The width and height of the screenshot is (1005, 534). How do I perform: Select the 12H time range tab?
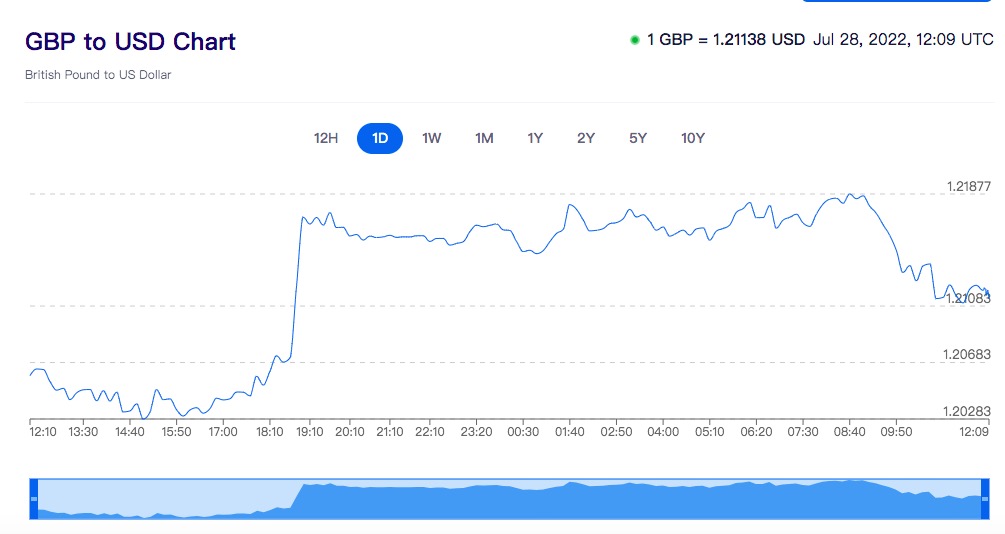click(326, 138)
